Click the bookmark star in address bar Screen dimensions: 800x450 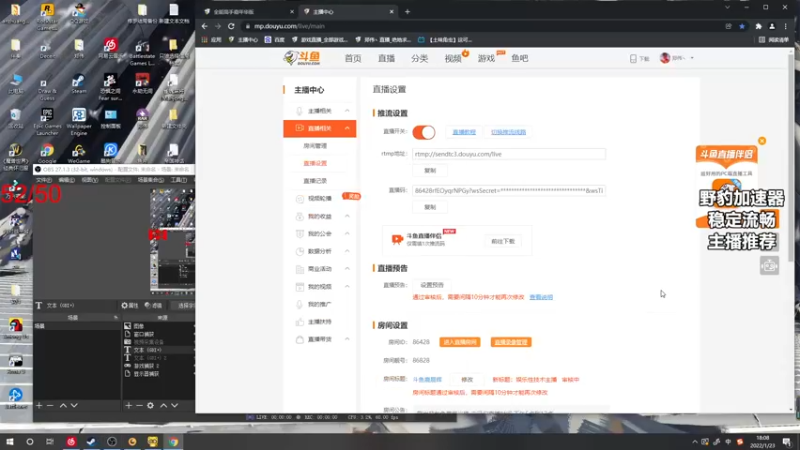pos(742,26)
